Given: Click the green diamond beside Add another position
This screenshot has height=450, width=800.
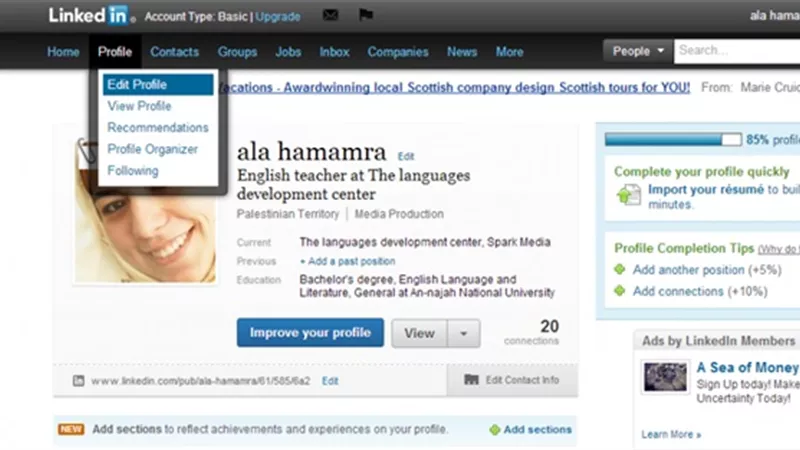Looking at the screenshot, I should [x=619, y=269].
